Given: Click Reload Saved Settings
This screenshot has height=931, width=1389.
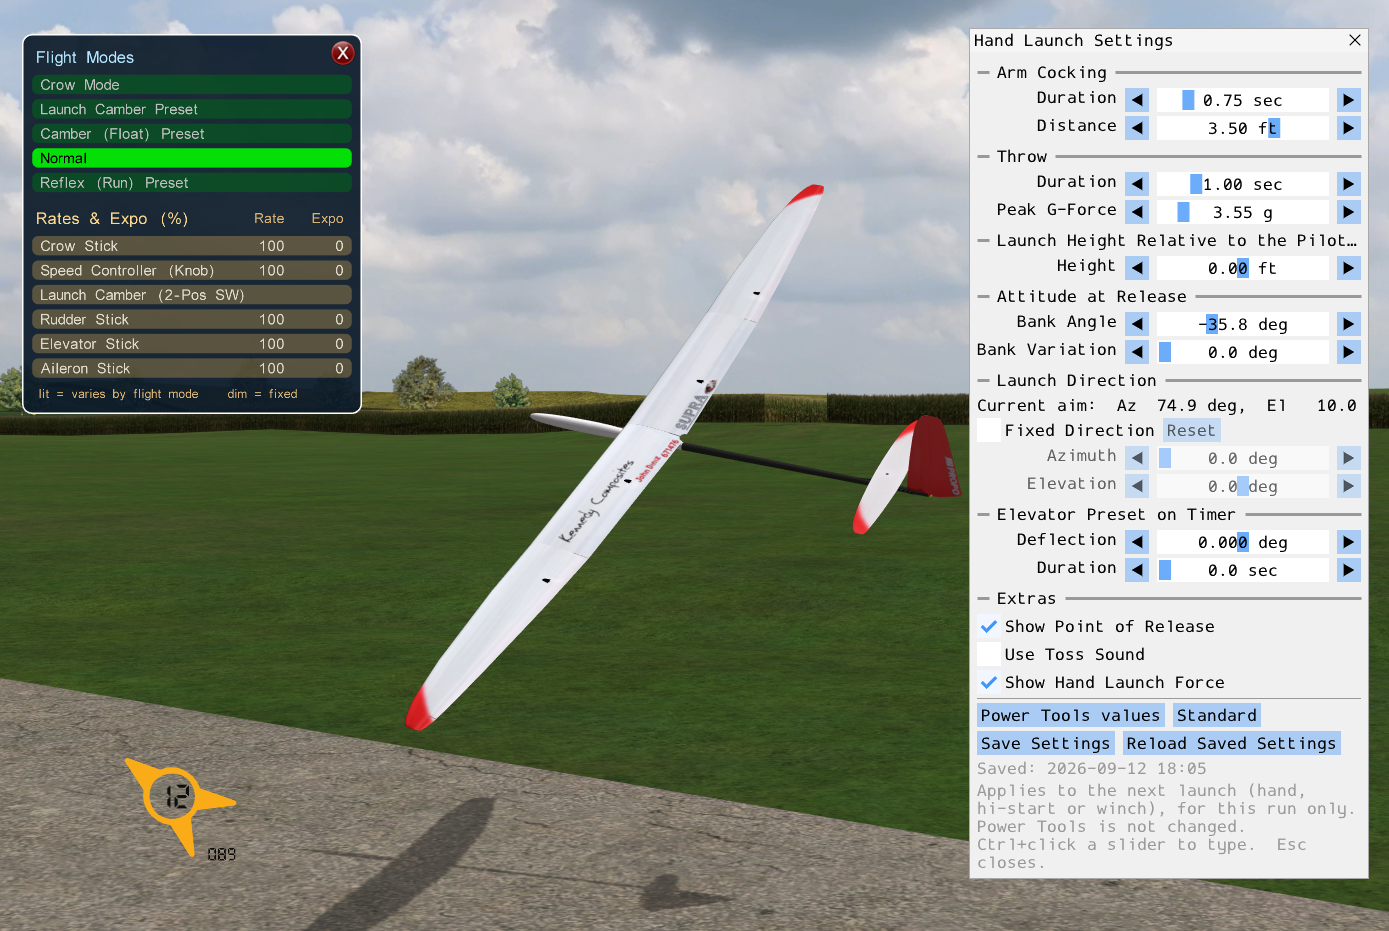Looking at the screenshot, I should 1231,743.
